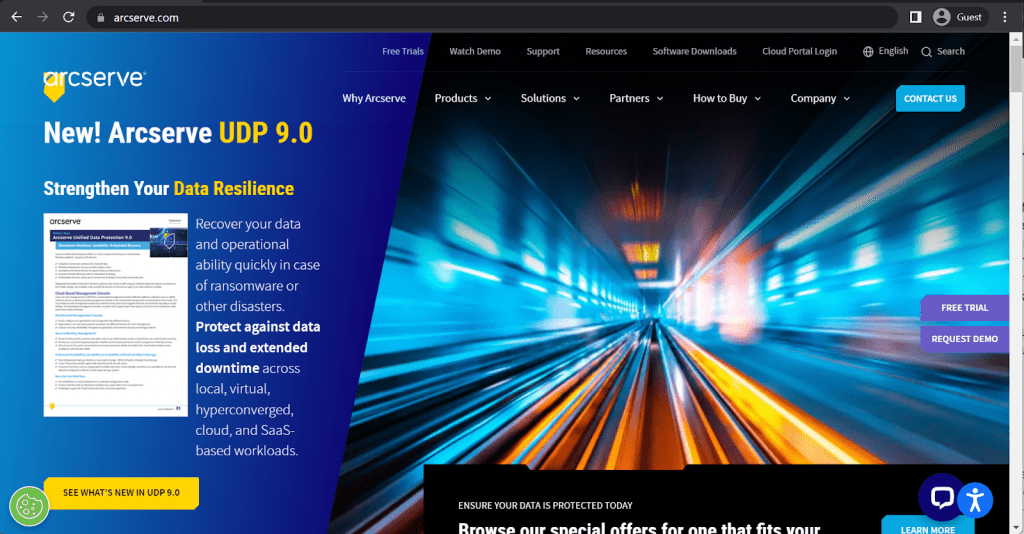Click See What's New in UDP 9.0
The image size is (1024, 534).
(121, 493)
